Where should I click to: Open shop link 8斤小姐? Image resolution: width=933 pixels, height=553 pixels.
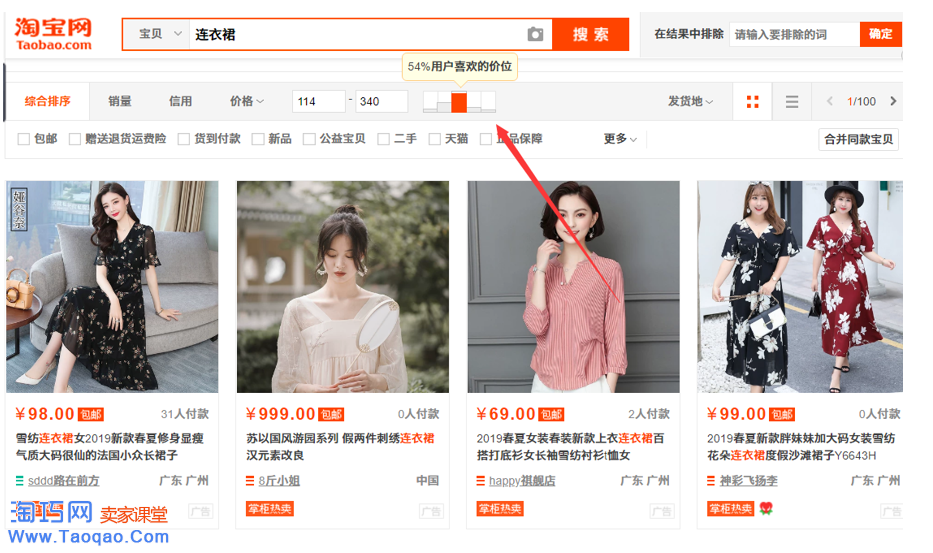279,480
